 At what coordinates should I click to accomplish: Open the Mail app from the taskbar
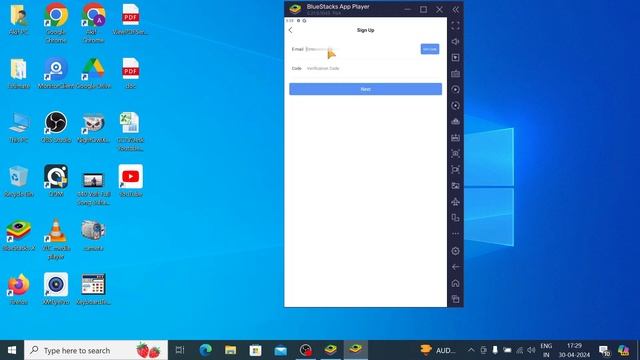281,350
